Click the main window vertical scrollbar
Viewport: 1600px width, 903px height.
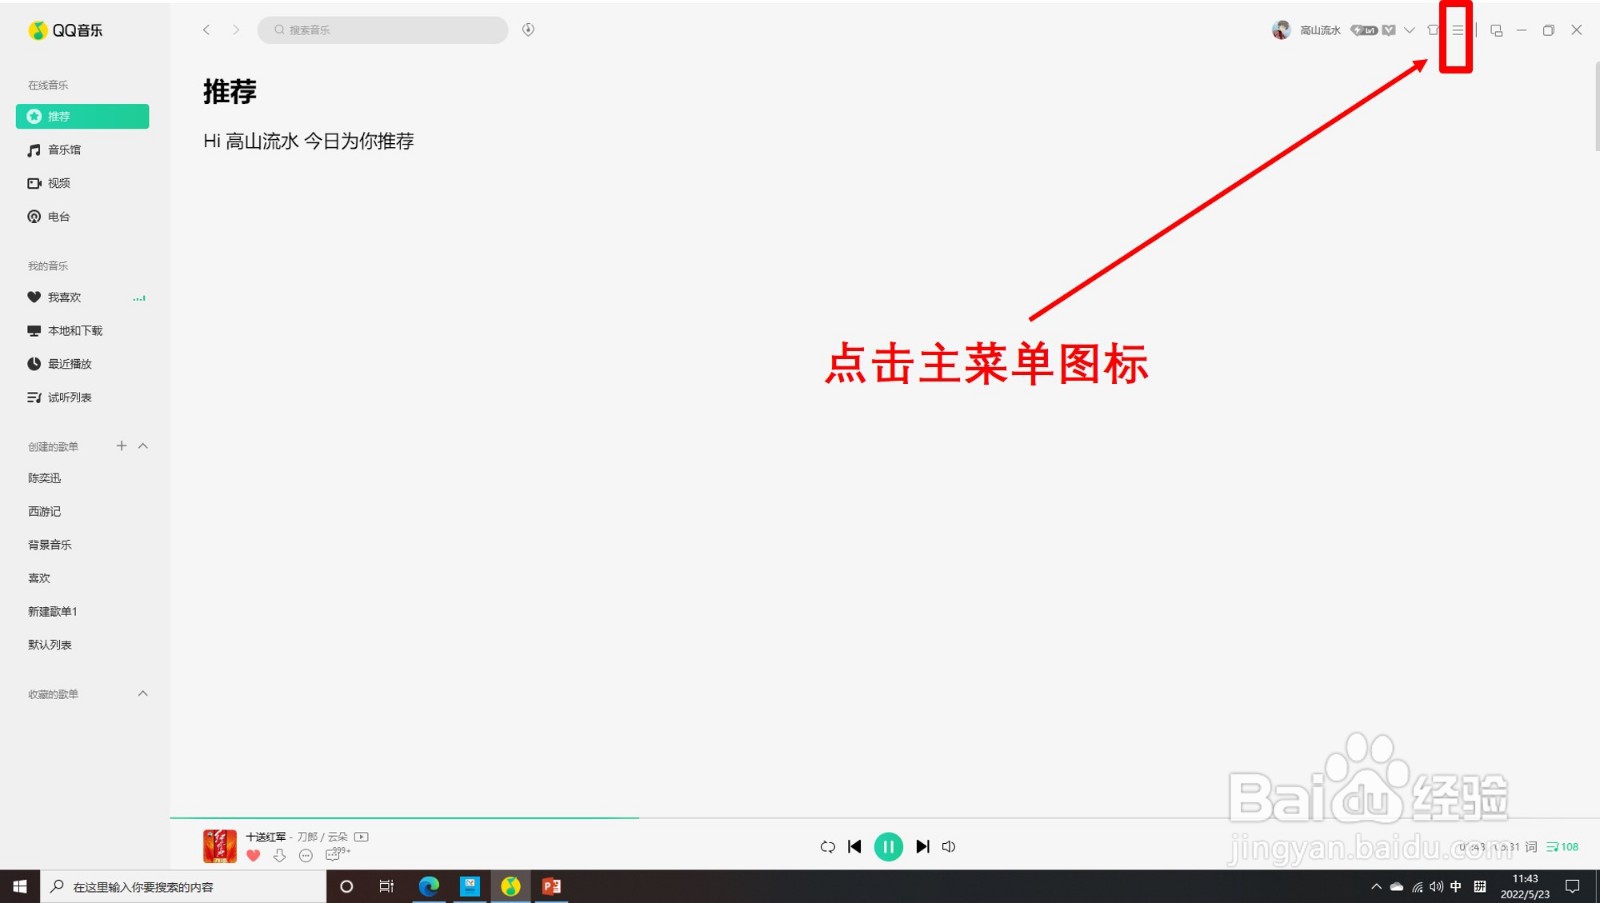coord(1596,106)
